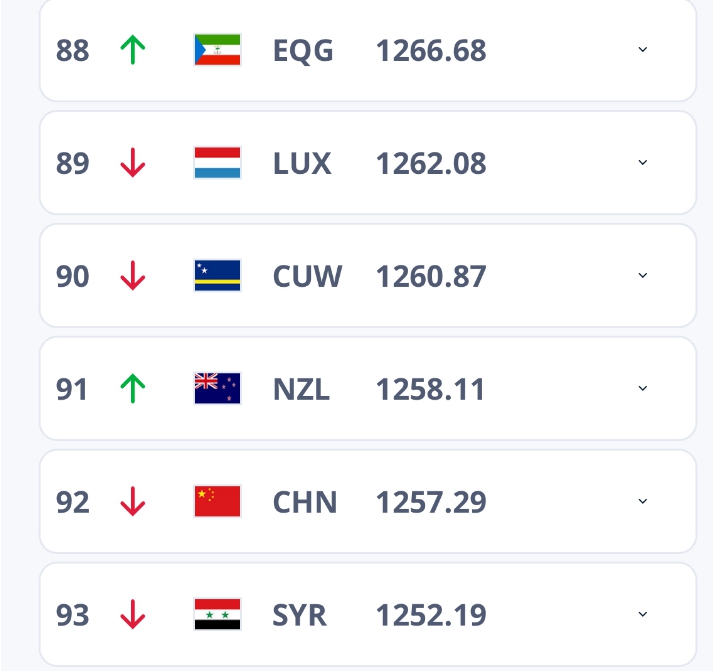Click the Equatorial Guinea flag icon

(217, 50)
